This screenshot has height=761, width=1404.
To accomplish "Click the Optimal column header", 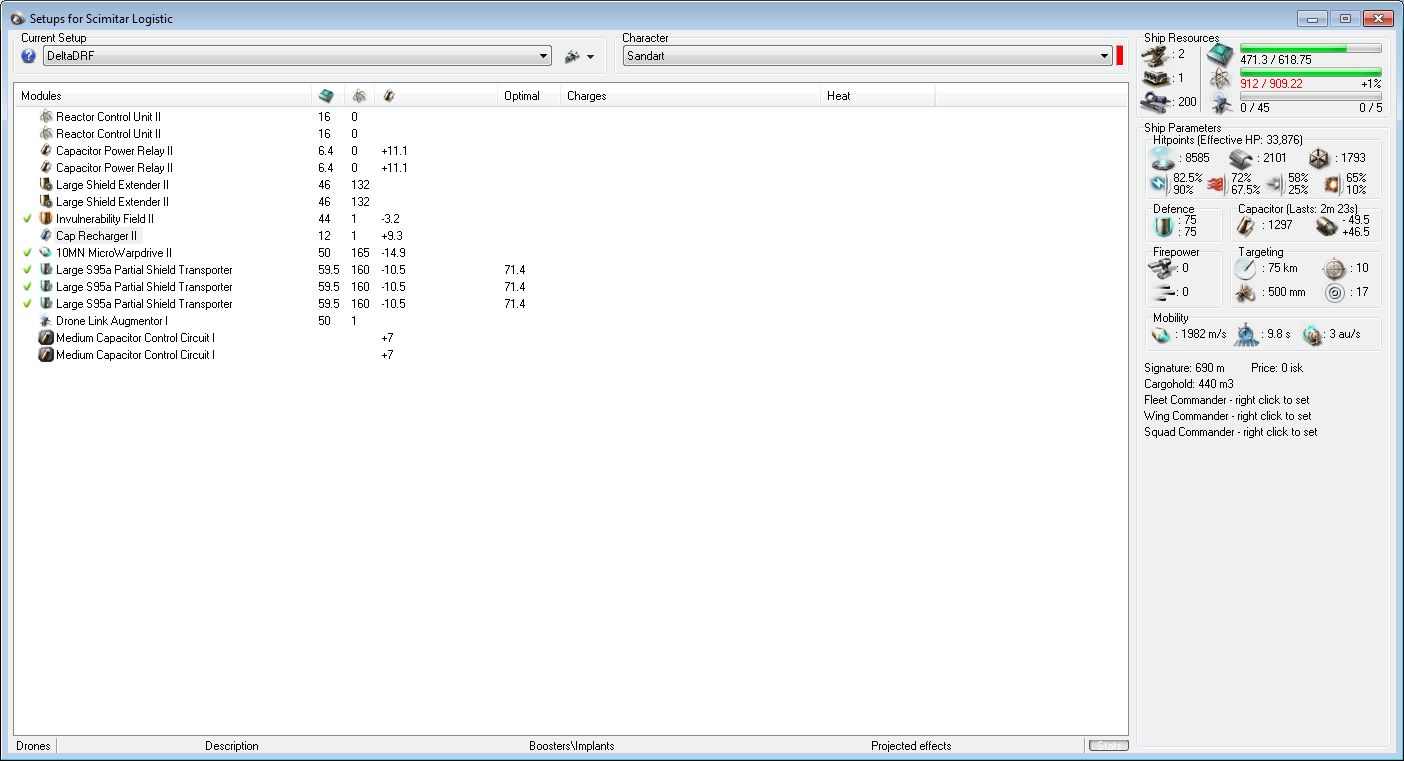I will point(529,96).
